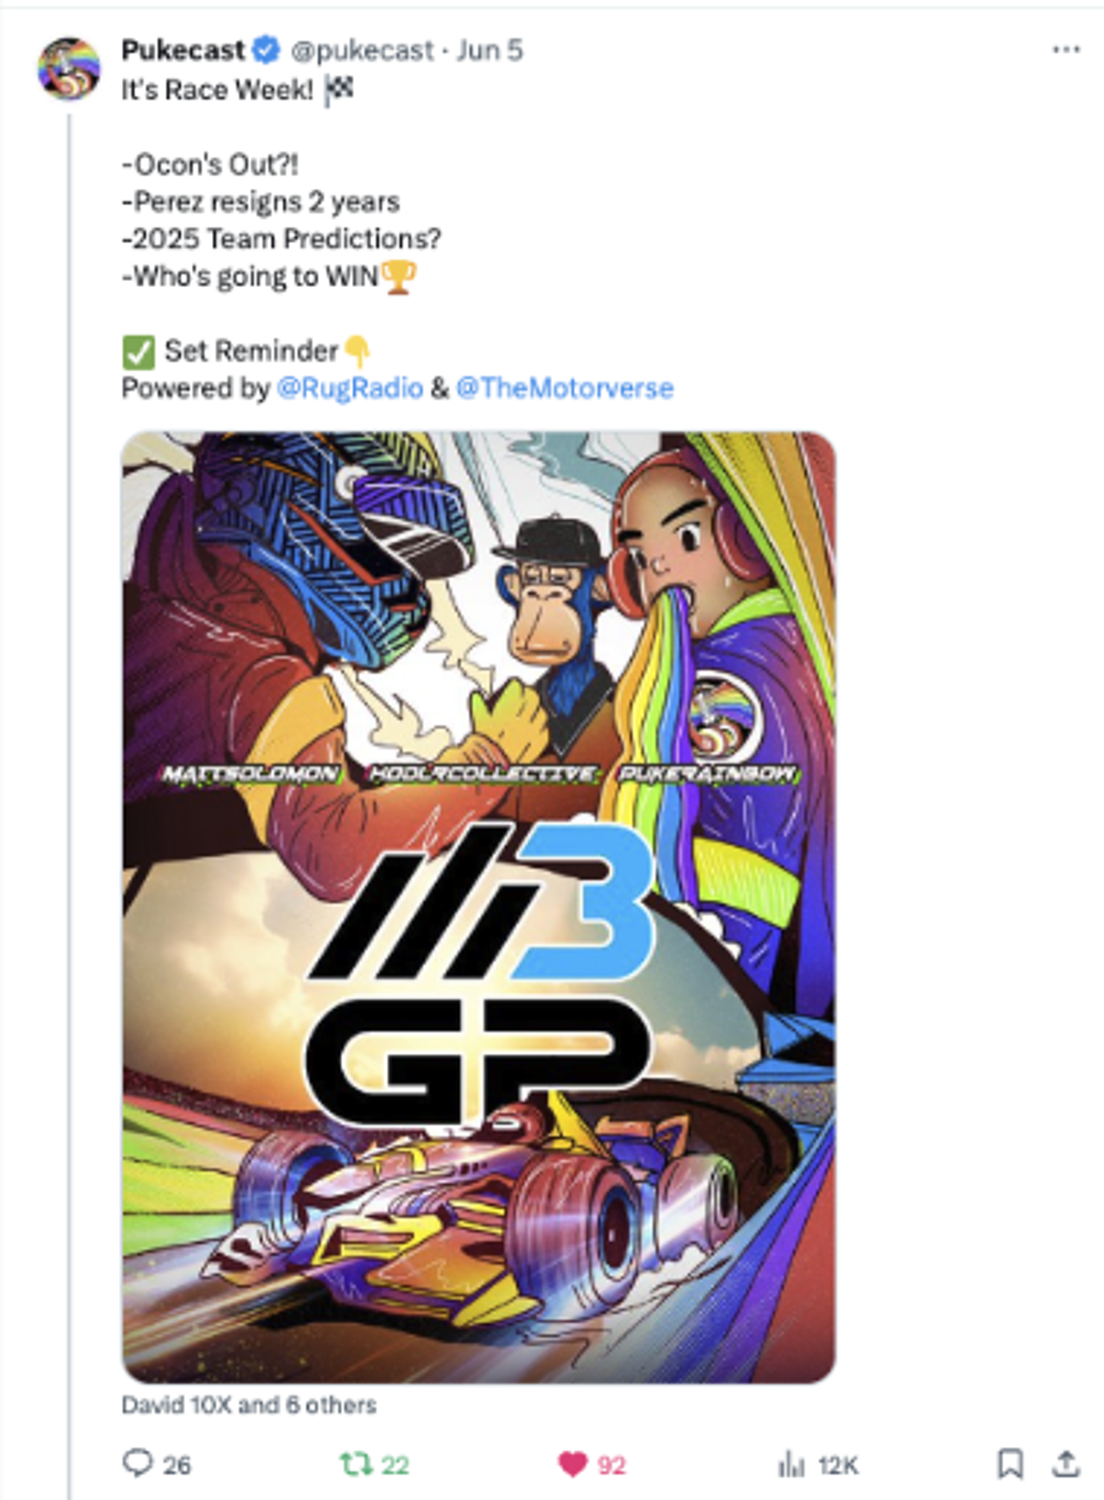
Task: Click the like count 92
Action: pyautogui.click(x=612, y=1466)
